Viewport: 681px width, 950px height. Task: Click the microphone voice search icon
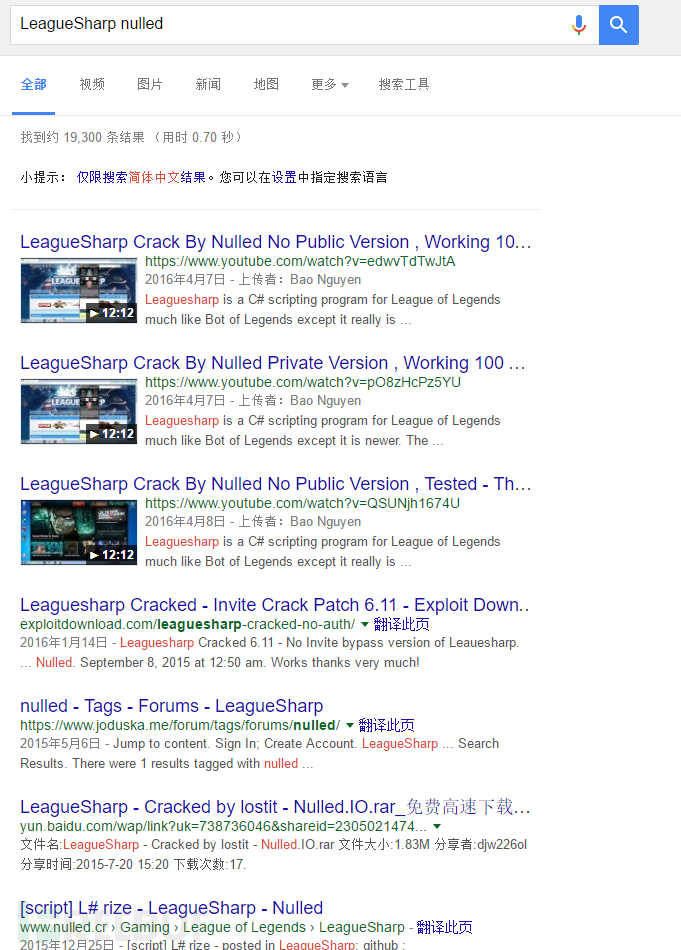pyautogui.click(x=579, y=25)
